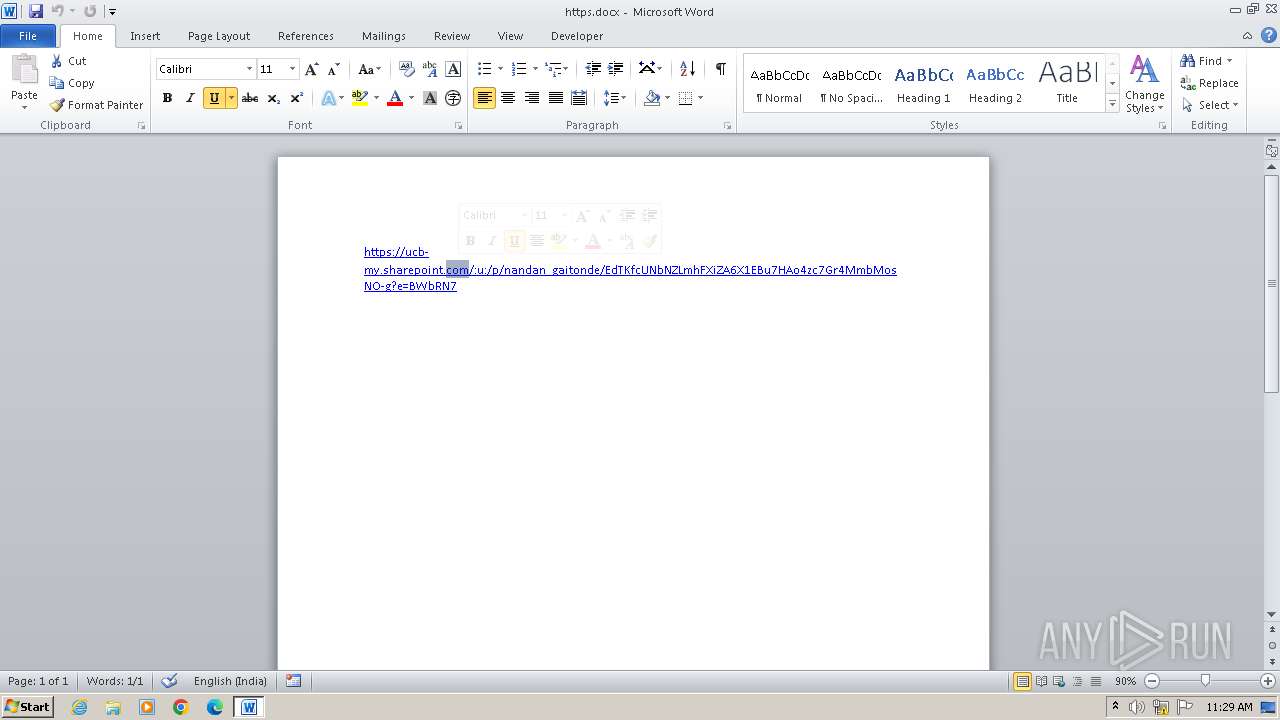
Task: Switch to Insert tab
Action: 145,36
